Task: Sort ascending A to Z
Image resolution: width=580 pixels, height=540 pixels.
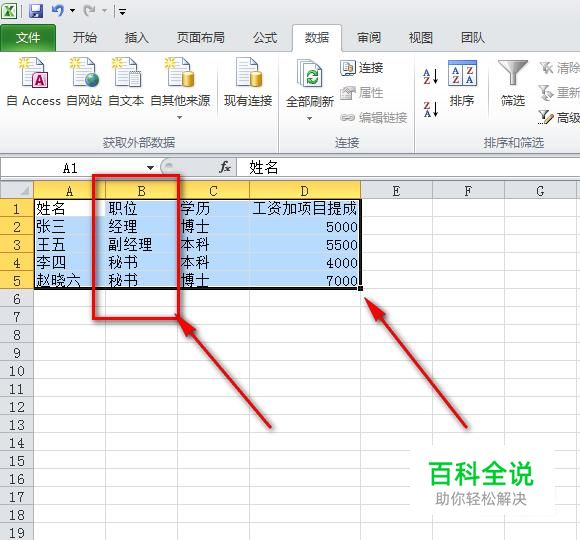Action: pyautogui.click(x=431, y=76)
